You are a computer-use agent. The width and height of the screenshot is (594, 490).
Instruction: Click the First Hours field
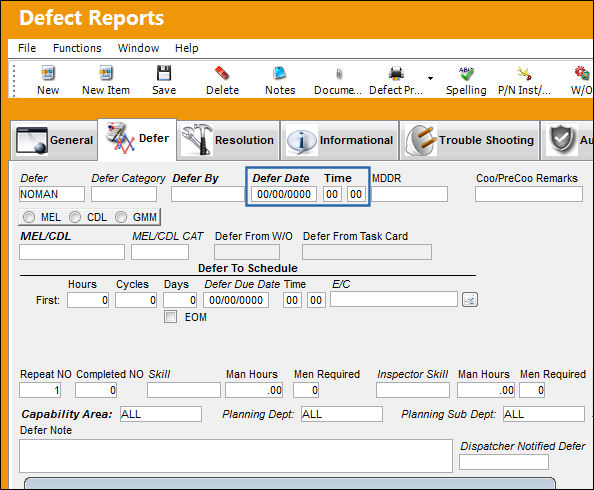click(x=88, y=300)
